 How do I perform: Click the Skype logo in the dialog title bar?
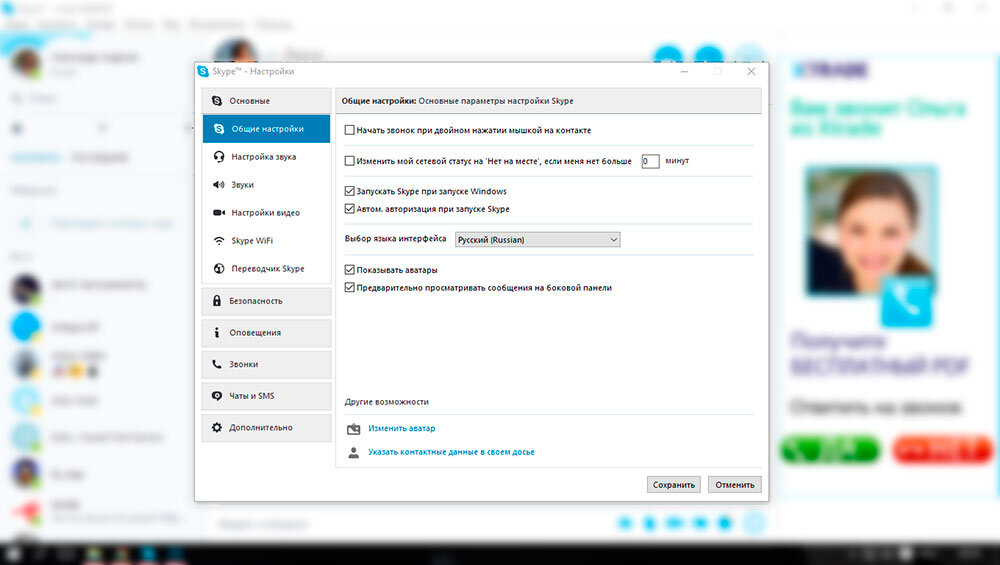(x=203, y=71)
